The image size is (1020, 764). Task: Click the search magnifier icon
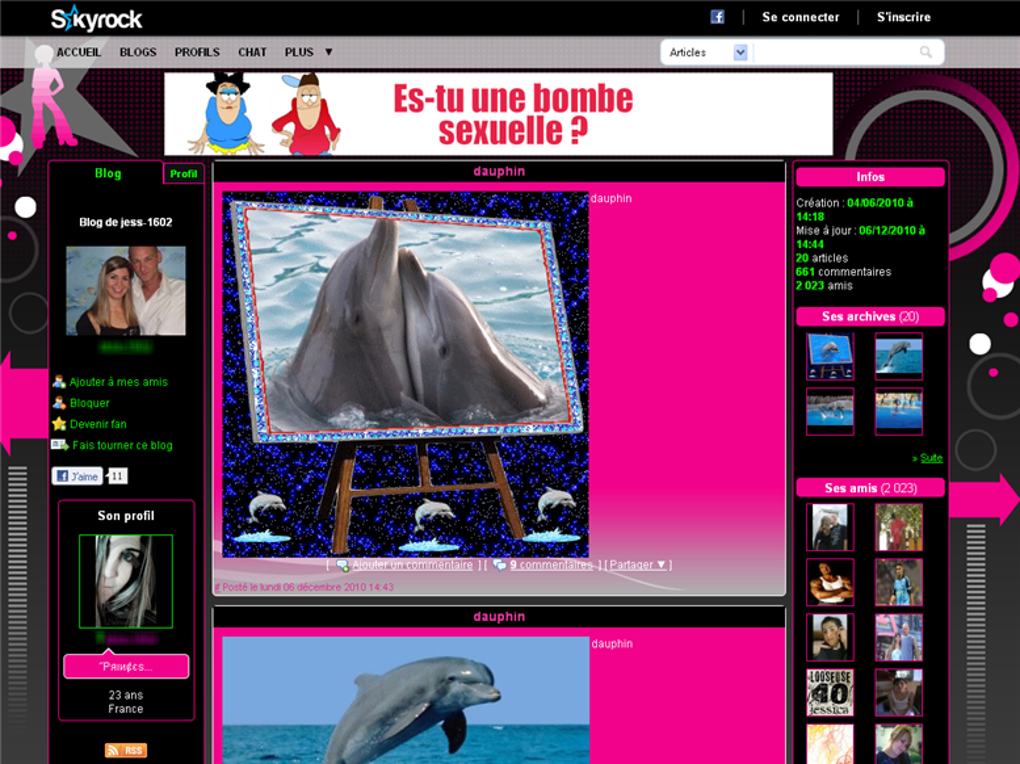[926, 52]
